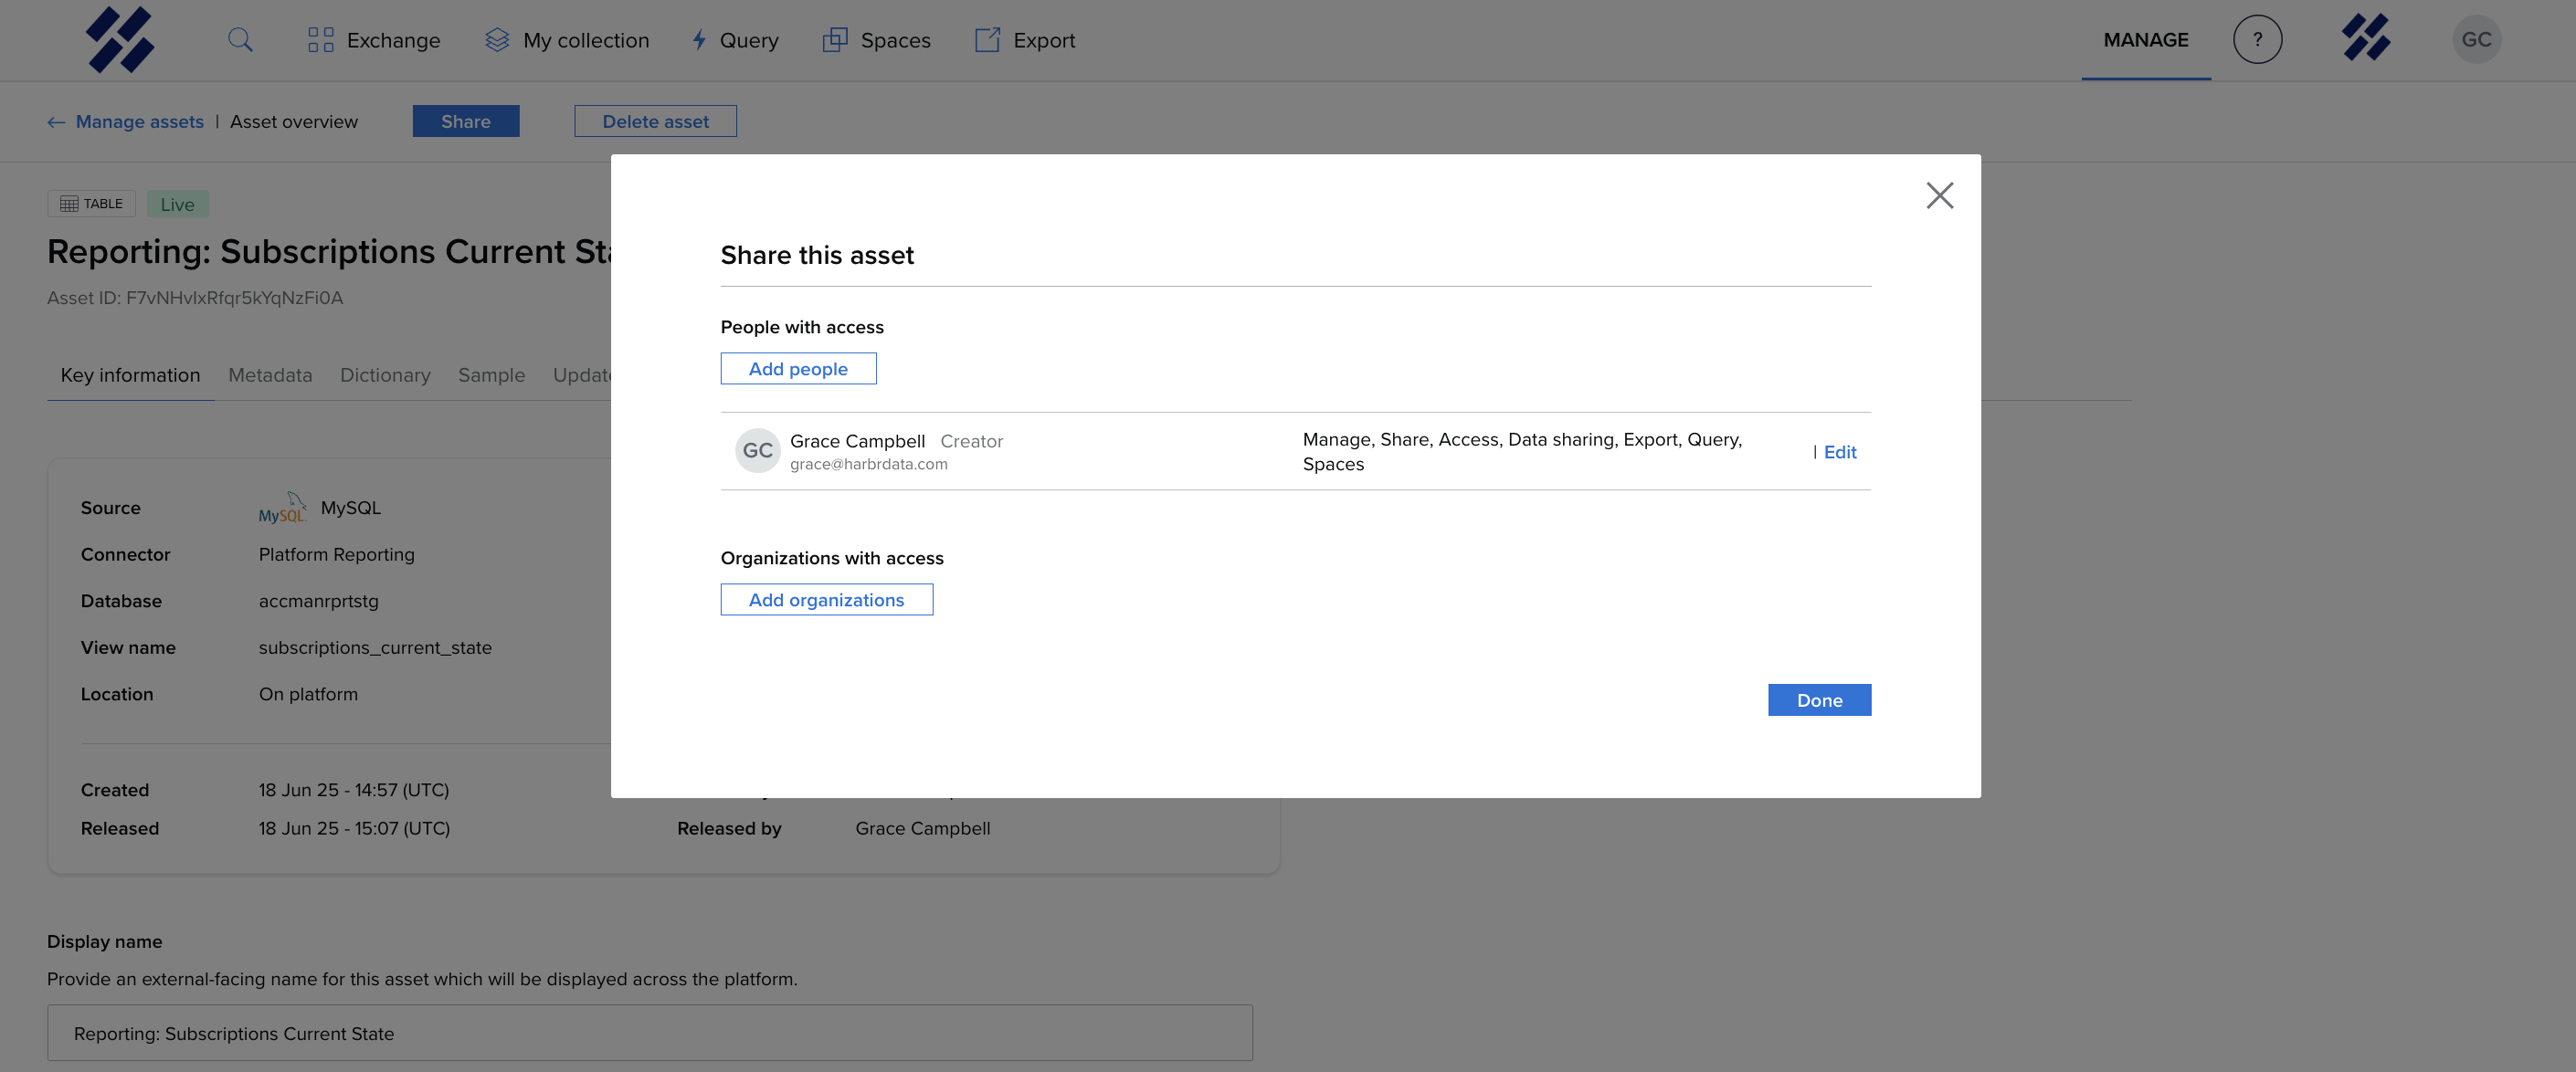The height and width of the screenshot is (1072, 2576).
Task: Open Spaces via its squares icon
Action: (834, 40)
